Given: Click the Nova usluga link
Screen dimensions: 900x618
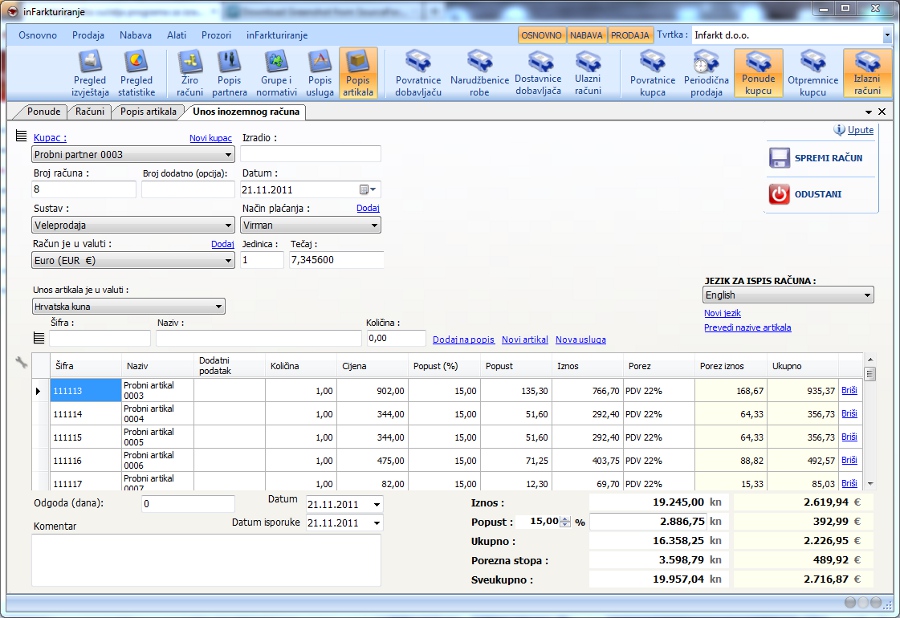Looking at the screenshot, I should click(x=580, y=339).
